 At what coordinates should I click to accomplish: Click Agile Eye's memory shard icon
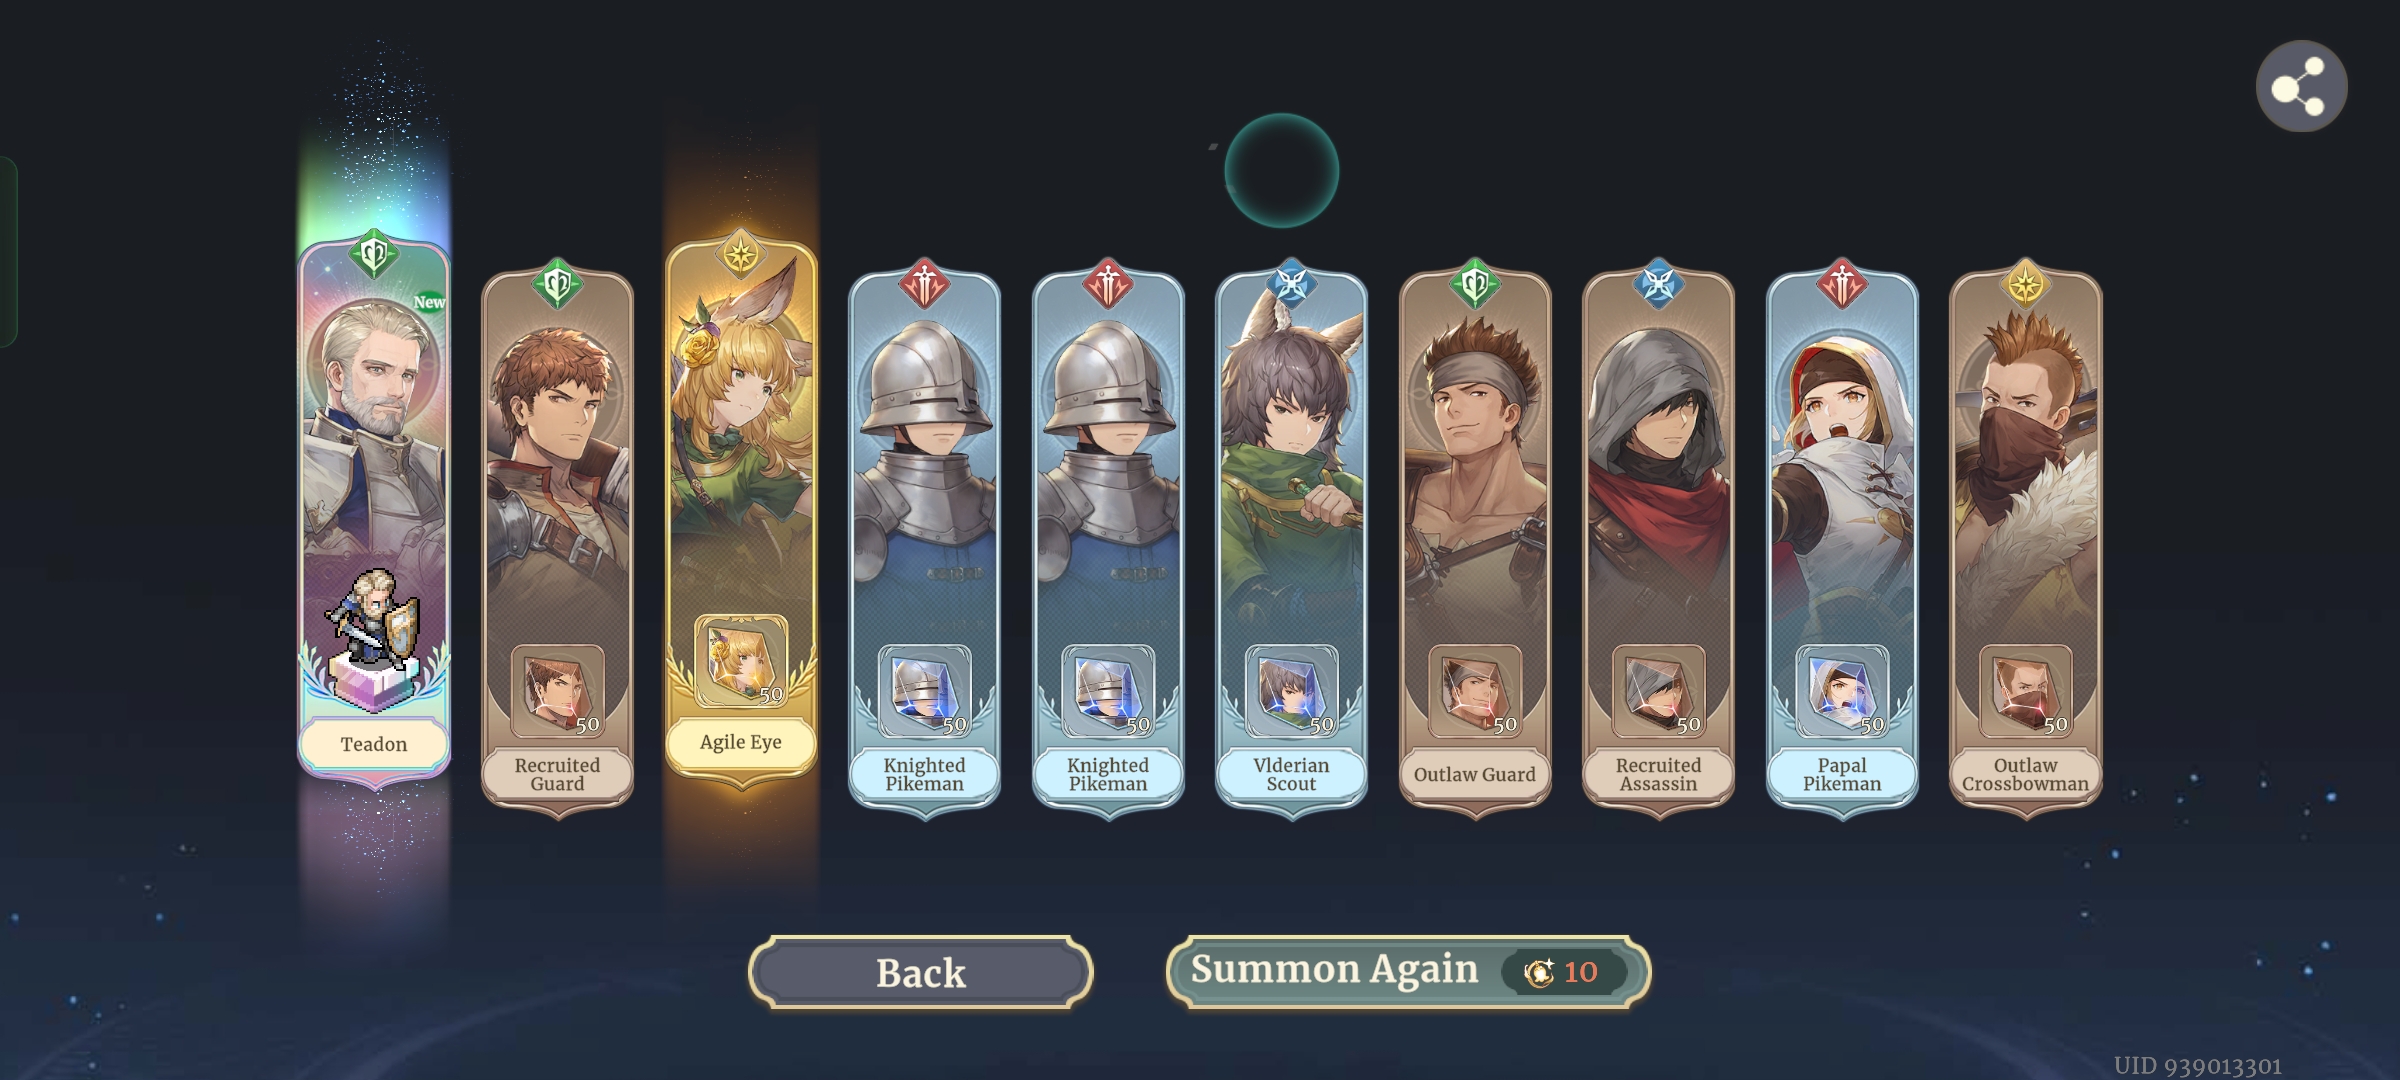coord(741,661)
